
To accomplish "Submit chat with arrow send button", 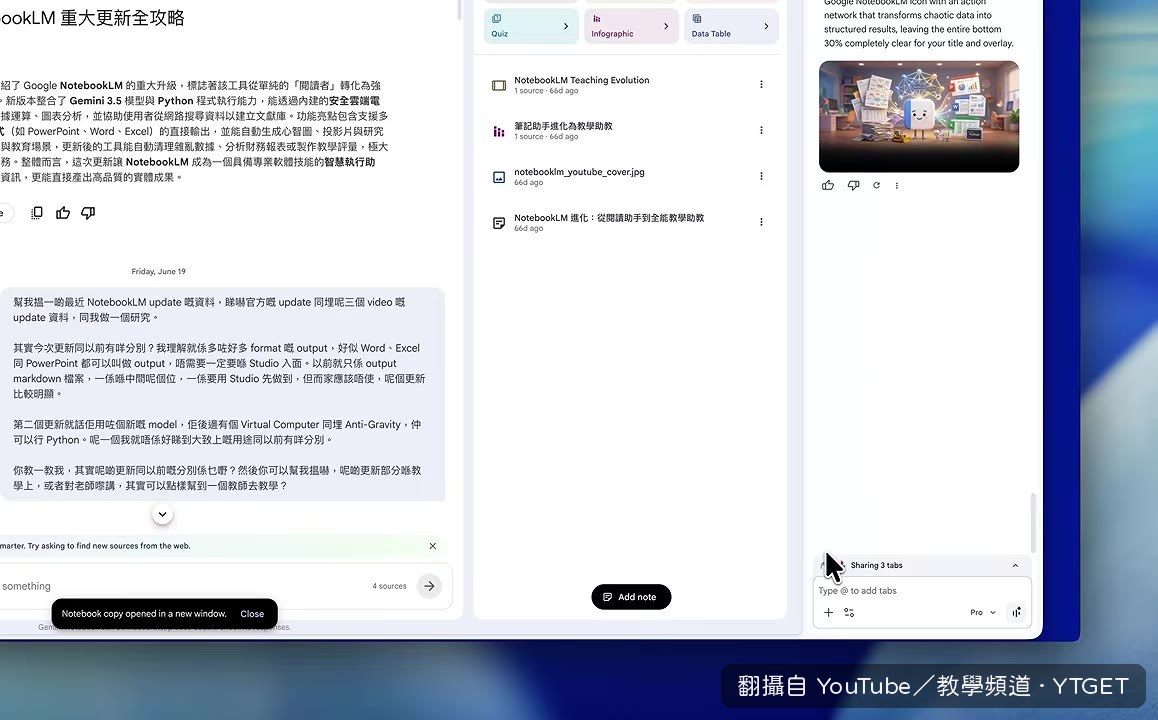I will (429, 586).
